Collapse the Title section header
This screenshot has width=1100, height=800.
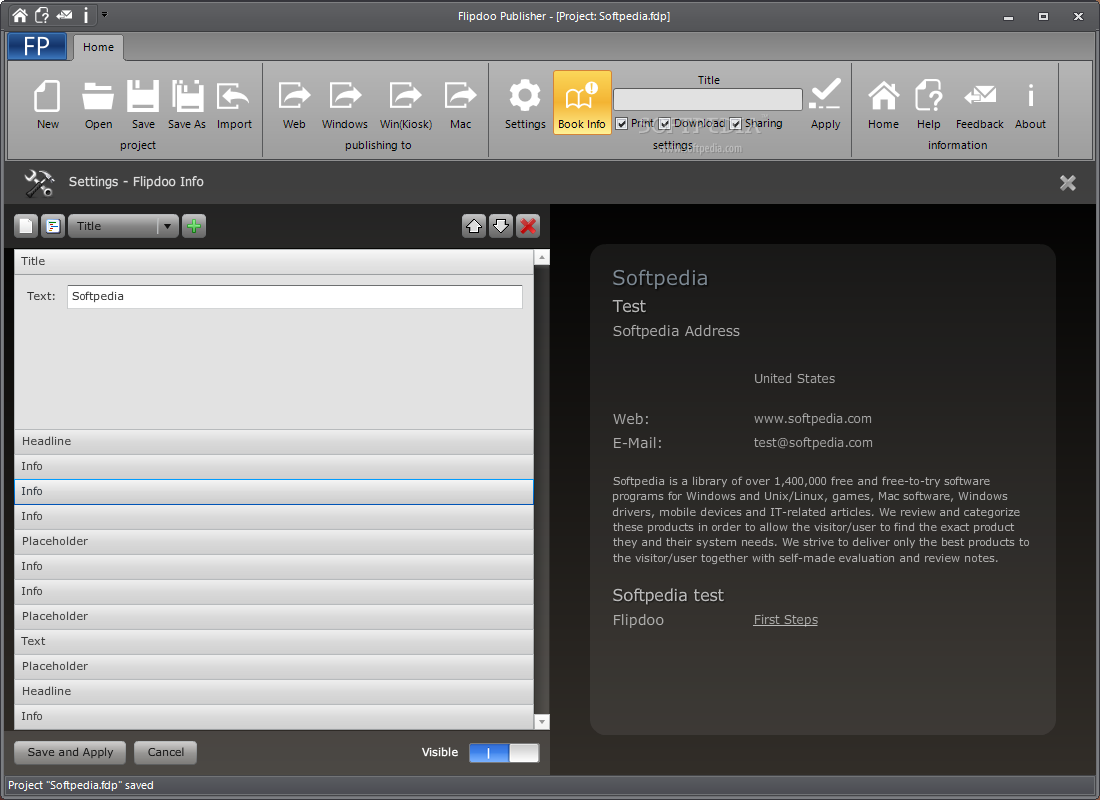(x=274, y=262)
